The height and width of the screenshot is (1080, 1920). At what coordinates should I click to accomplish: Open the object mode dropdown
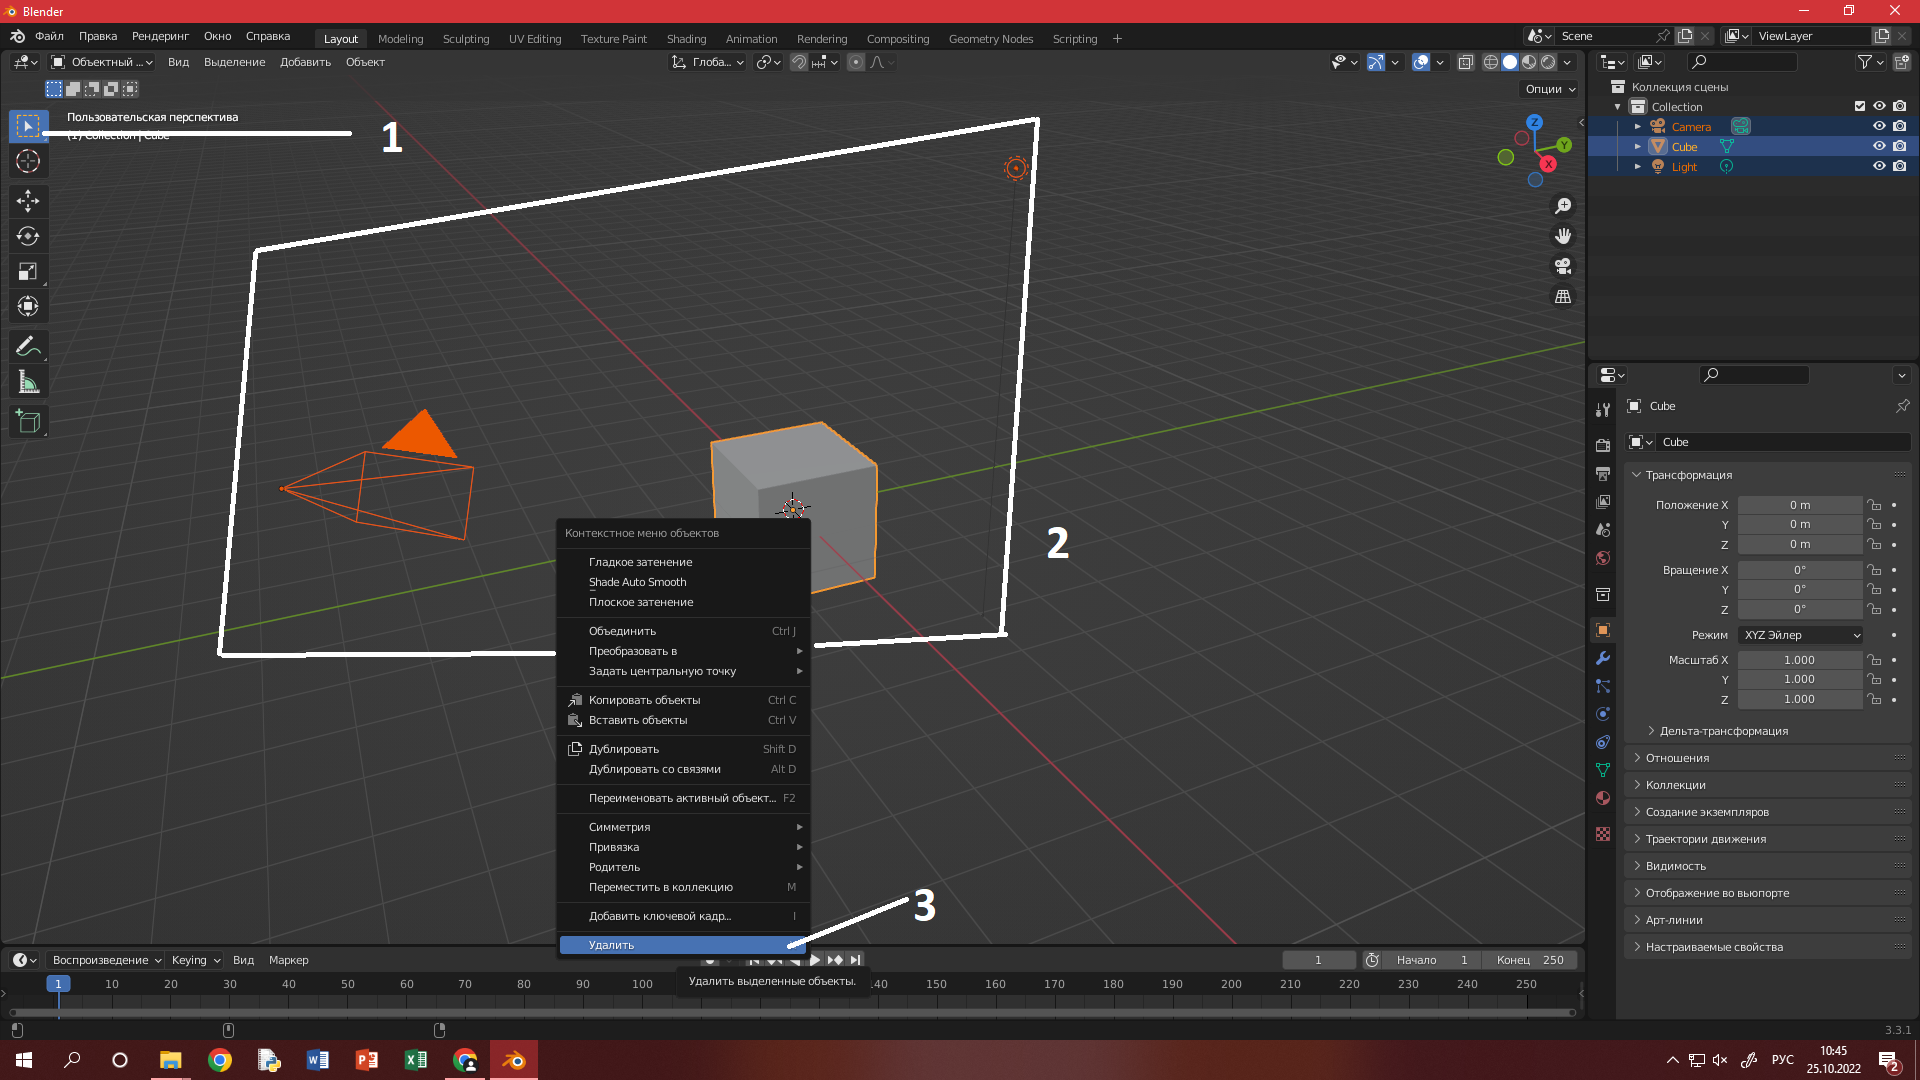coord(101,62)
